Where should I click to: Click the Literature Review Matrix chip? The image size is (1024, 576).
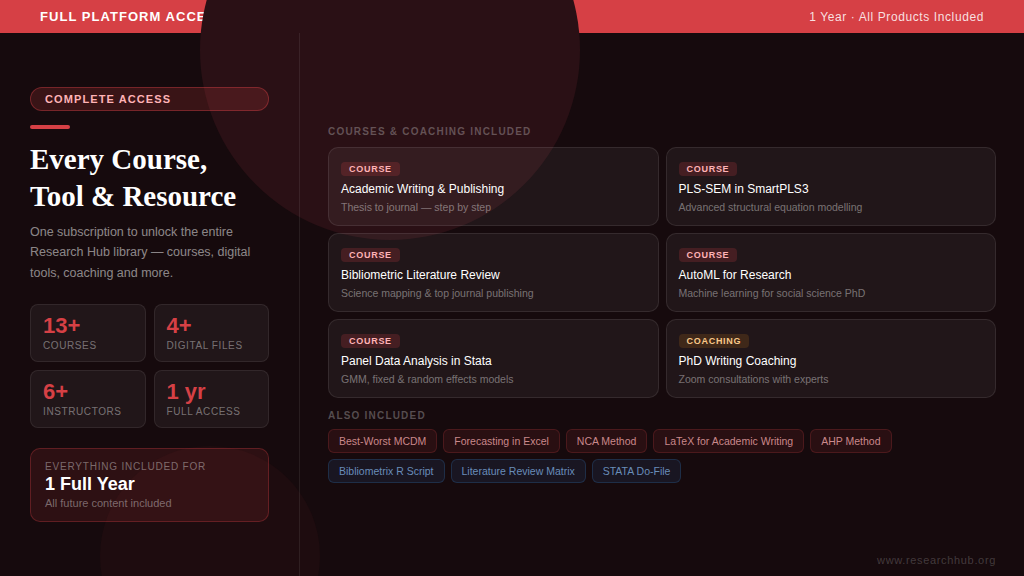518,471
